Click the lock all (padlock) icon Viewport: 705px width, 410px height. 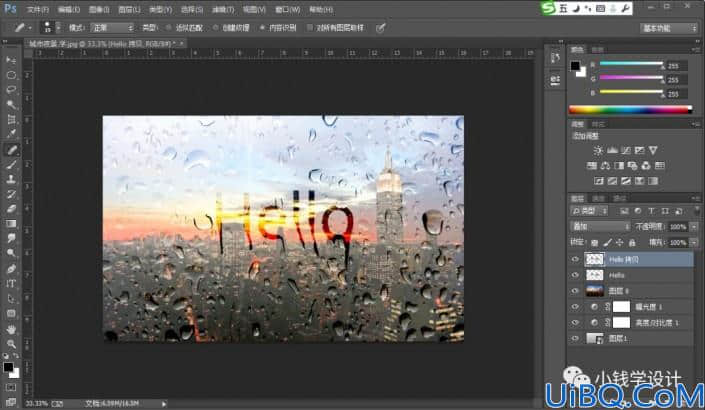632,243
